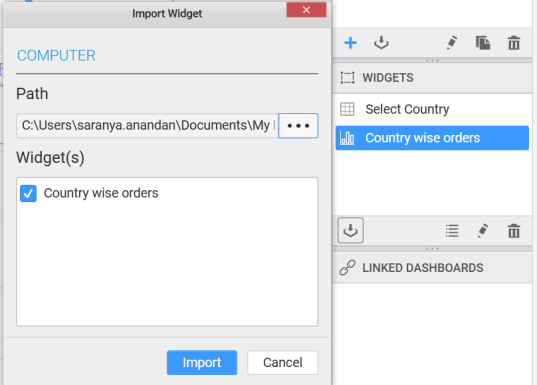Image resolution: width=537 pixels, height=385 pixels.
Task: Click the import widget icon below widgets list
Action: coord(350,230)
